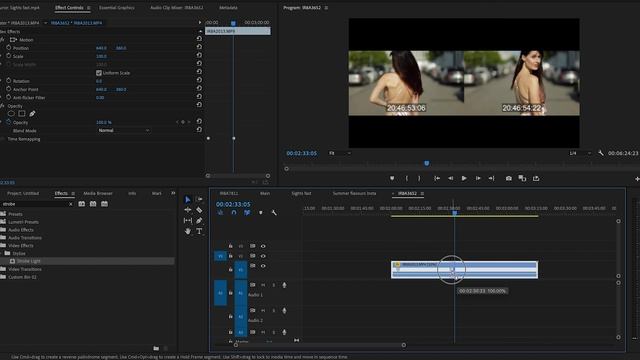Go to Out point
The width and height of the screenshot is (640, 360).
click(x=491, y=178)
